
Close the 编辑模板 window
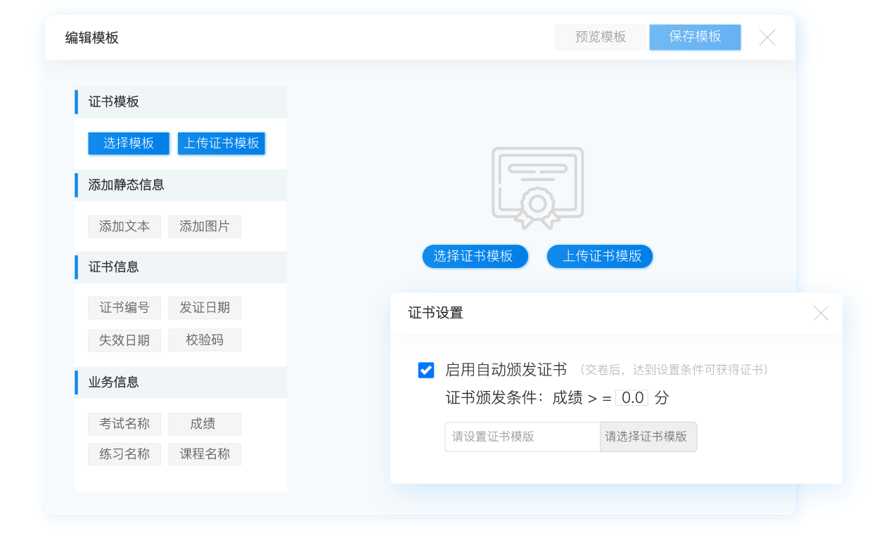coord(767,38)
